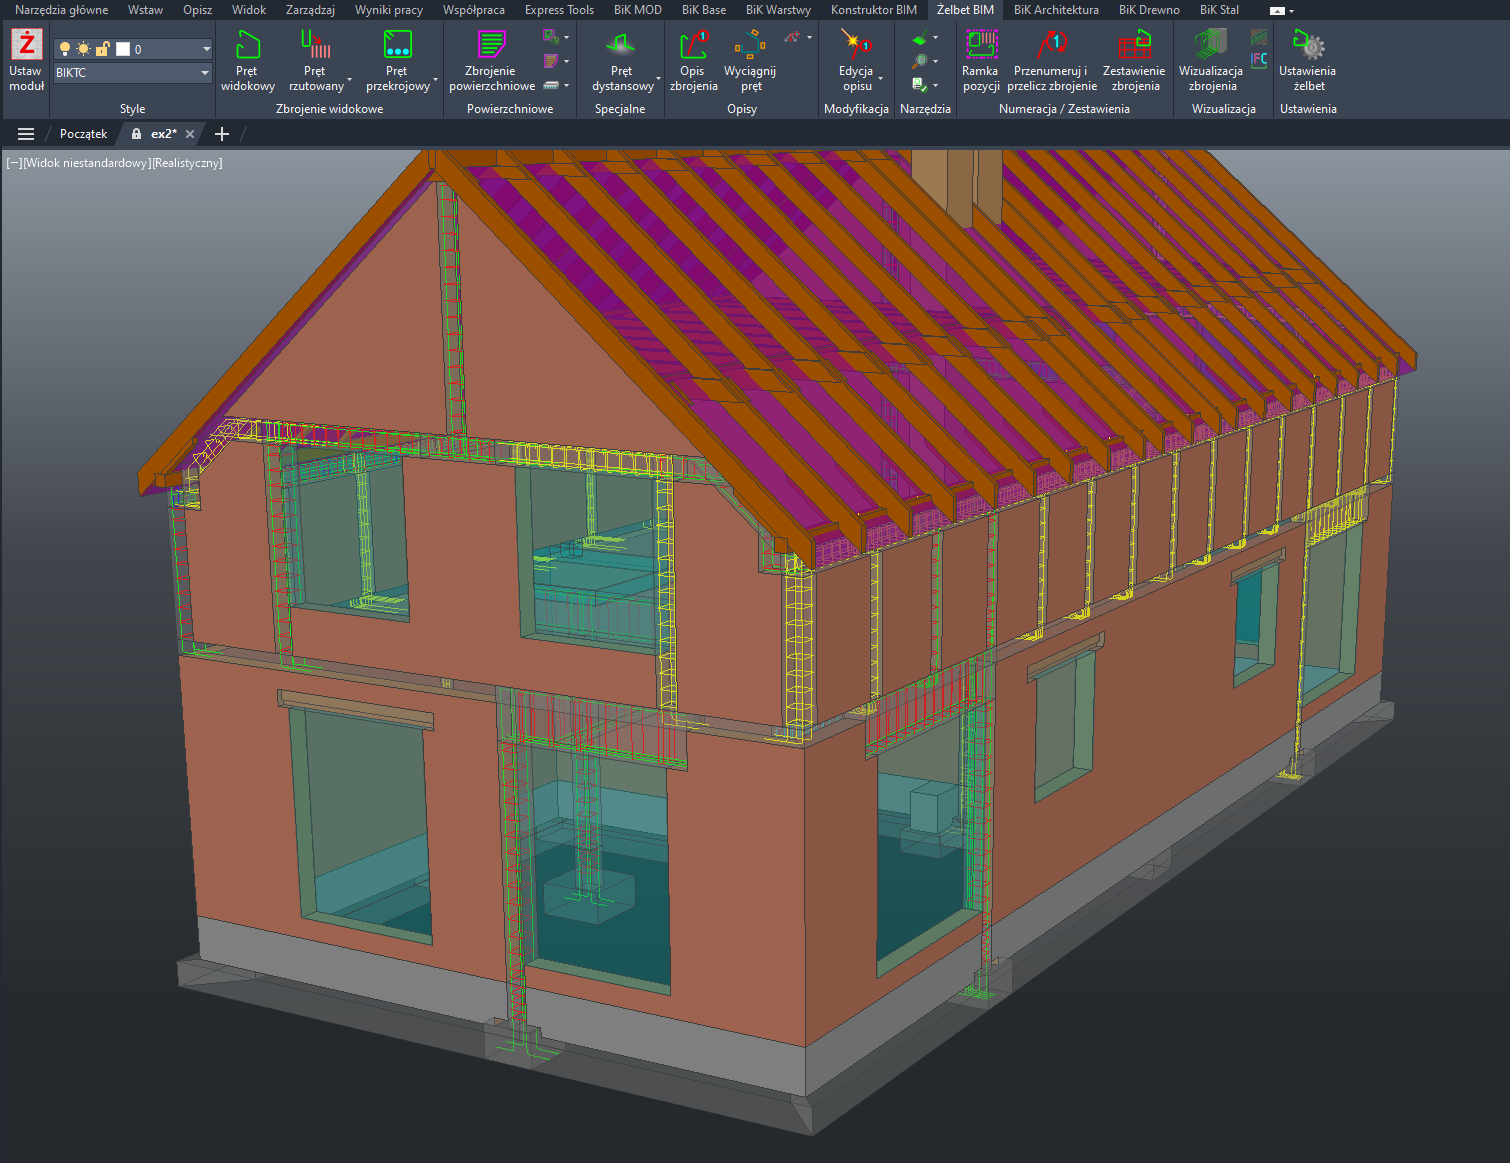Click the checkmark sheet icon in the Narzędzia panel
Viewport: 1510px width, 1163px height.
click(x=920, y=85)
